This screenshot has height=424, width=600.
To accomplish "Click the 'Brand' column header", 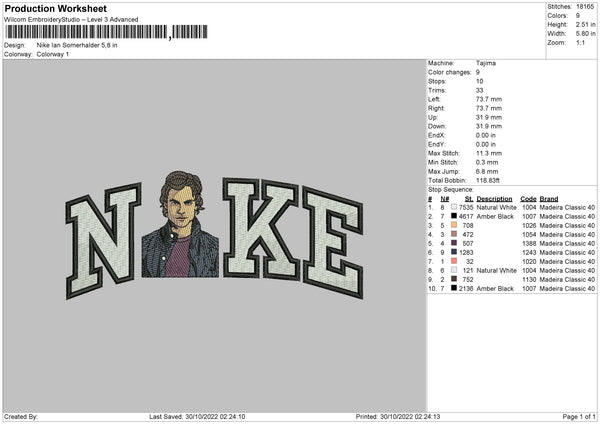I will click(549, 199).
